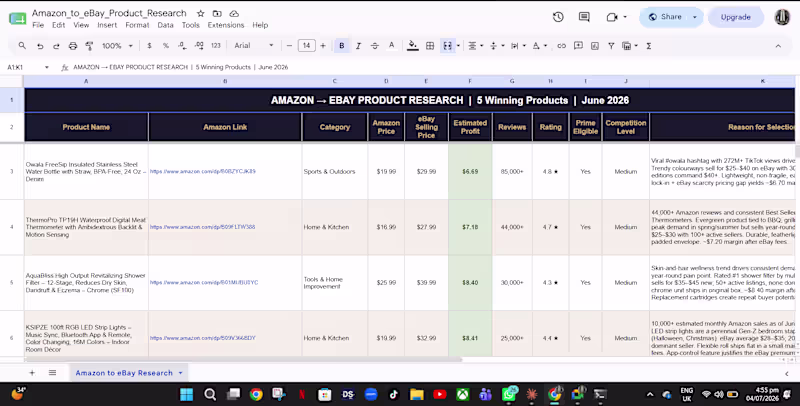800x406 pixels.
Task: Start a meeting with camera icon
Action: click(612, 17)
